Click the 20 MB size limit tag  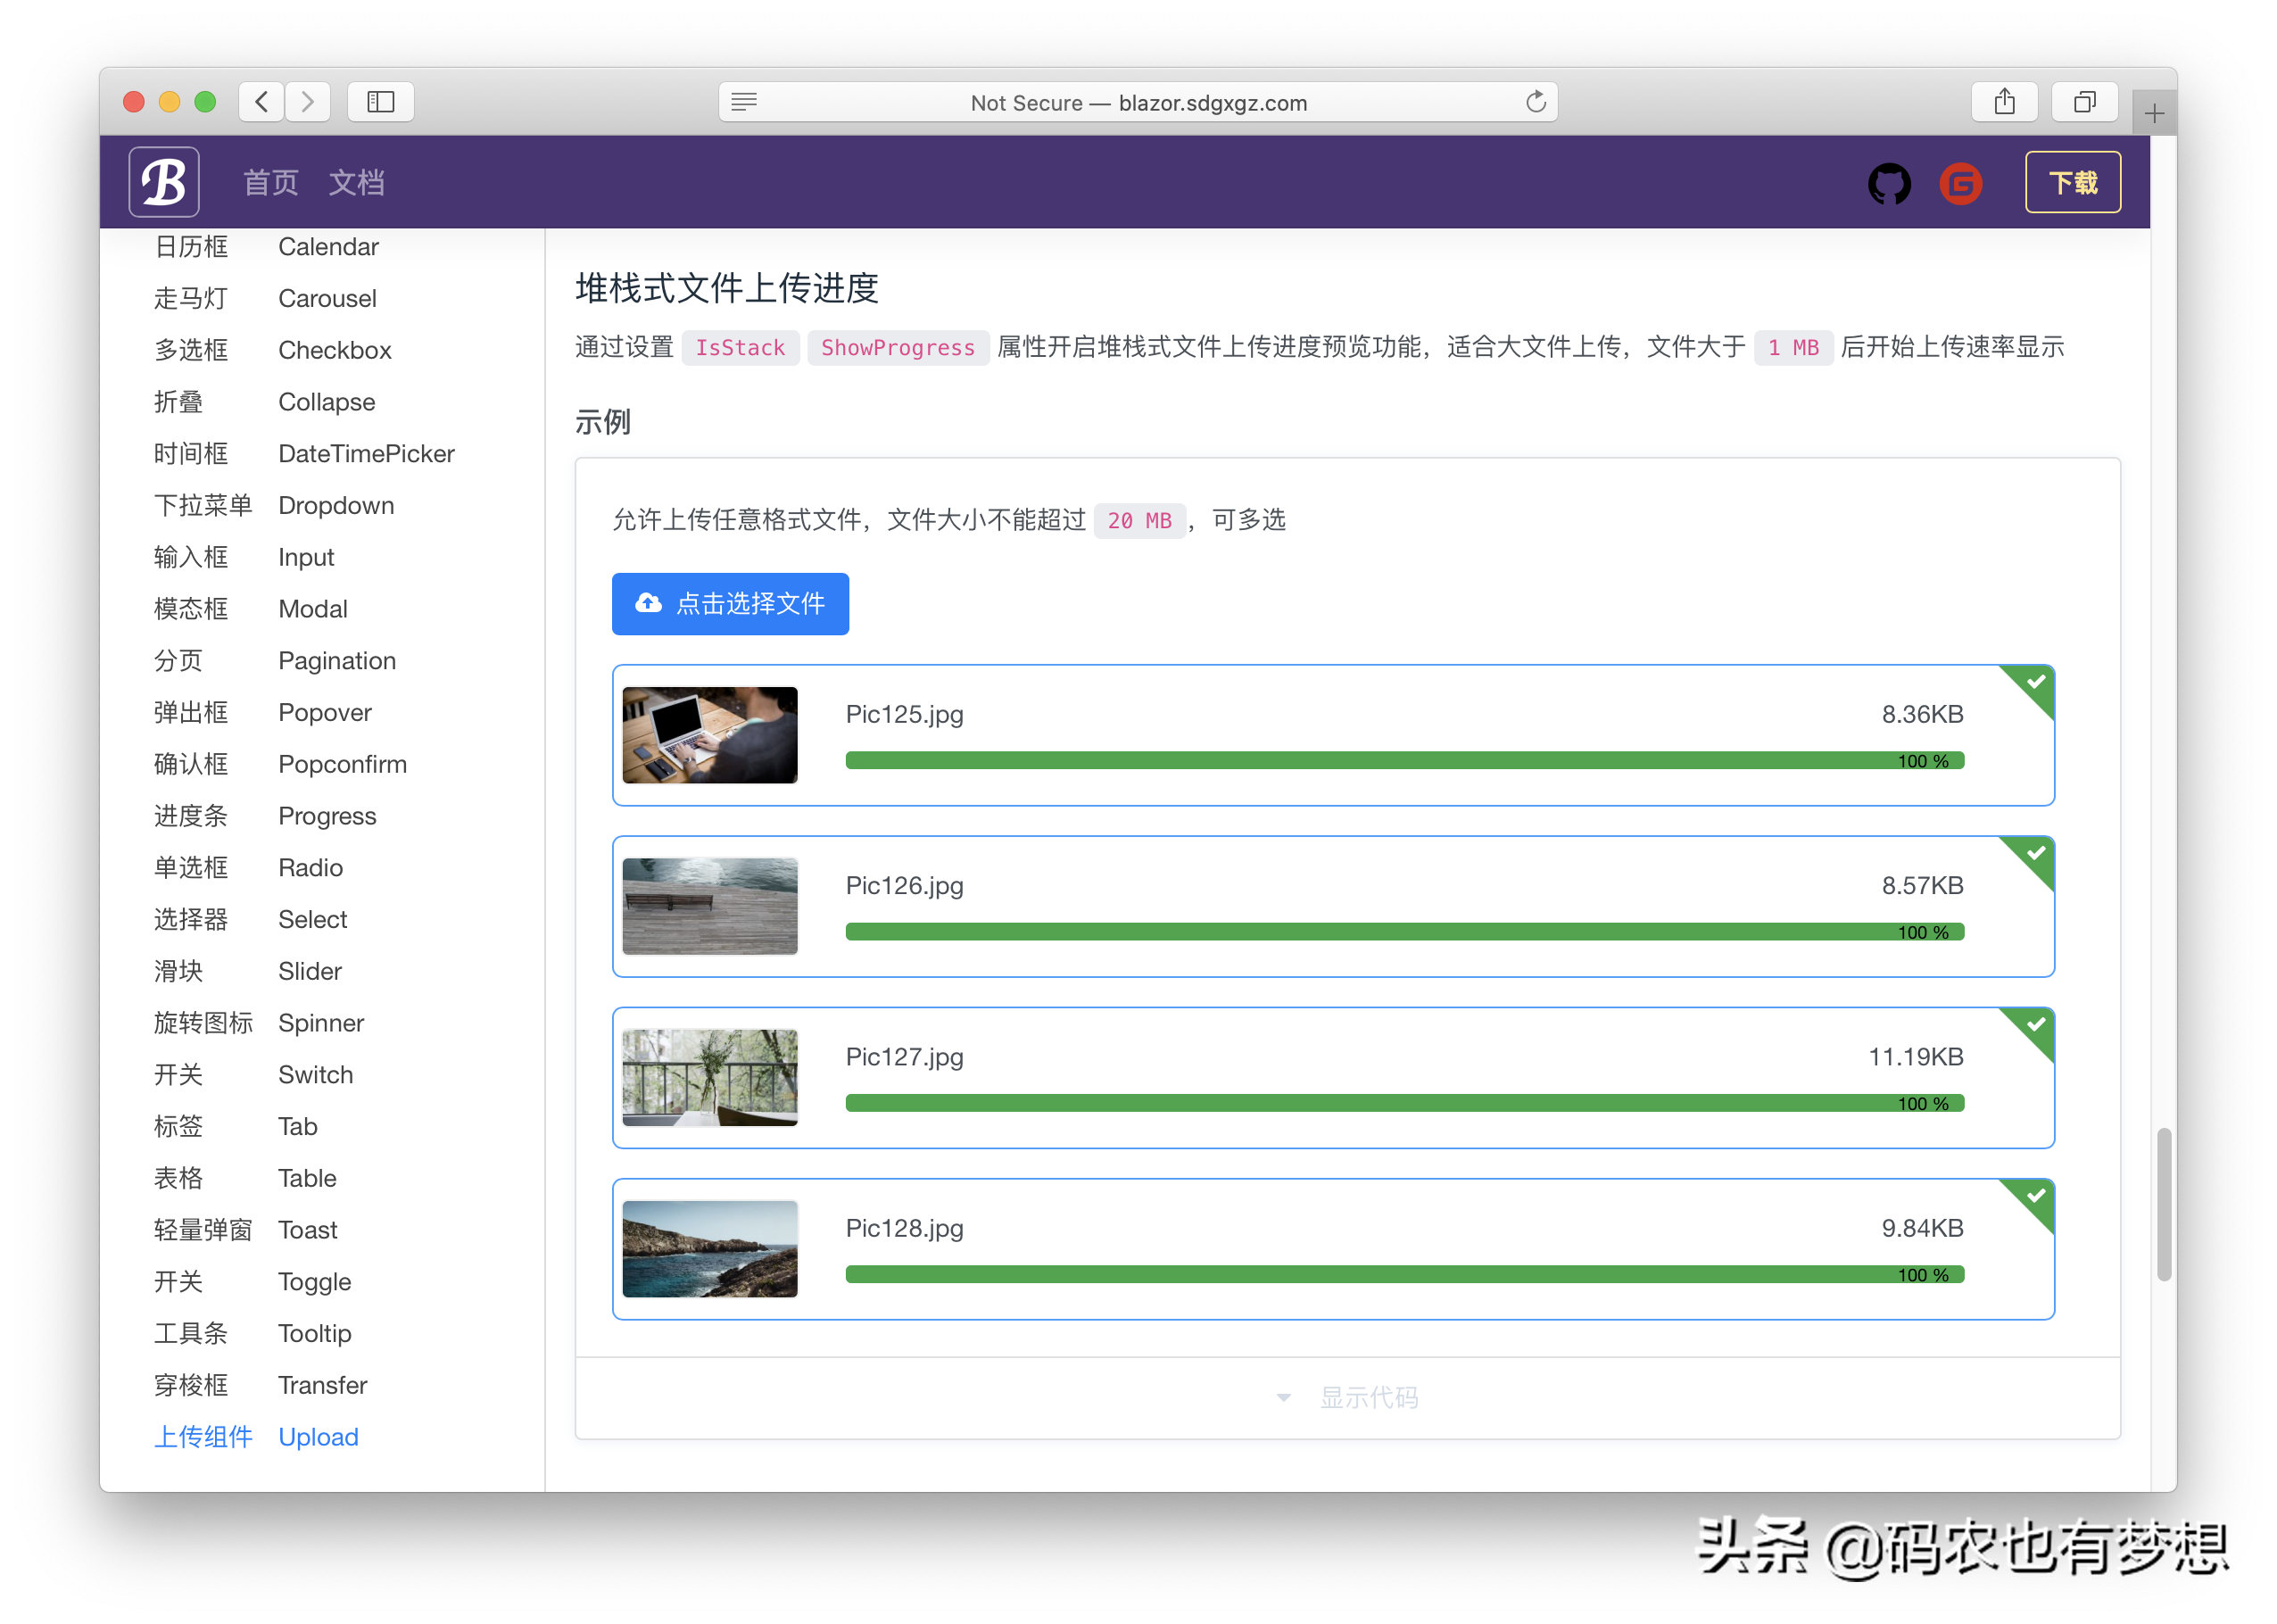(1139, 521)
